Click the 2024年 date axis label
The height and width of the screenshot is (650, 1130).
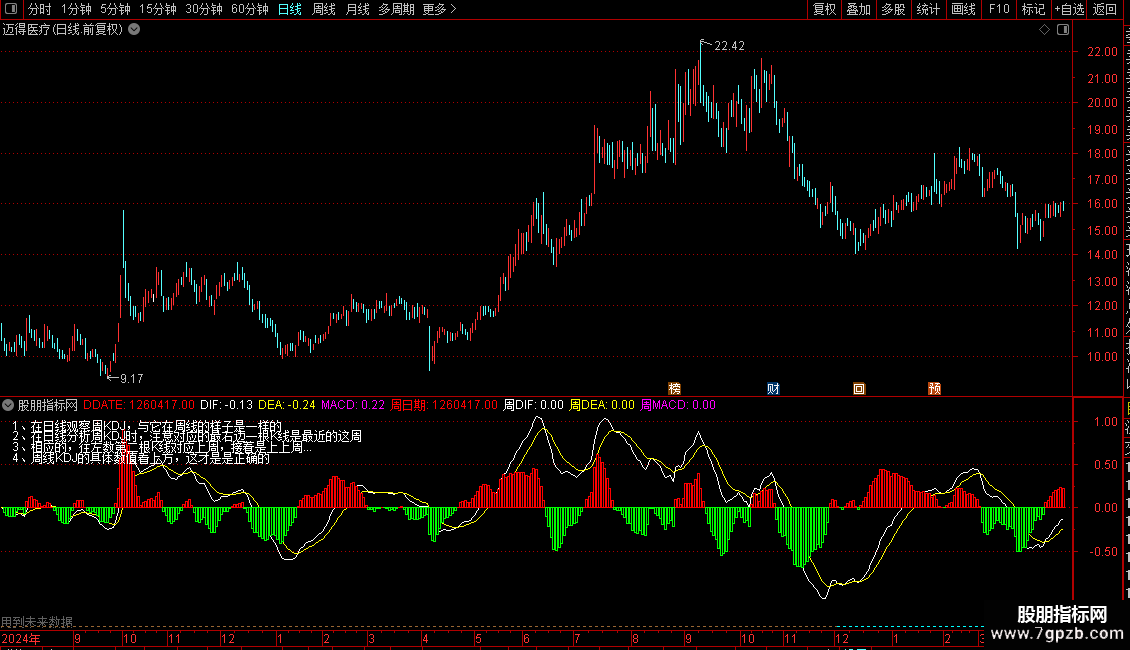point(21,638)
